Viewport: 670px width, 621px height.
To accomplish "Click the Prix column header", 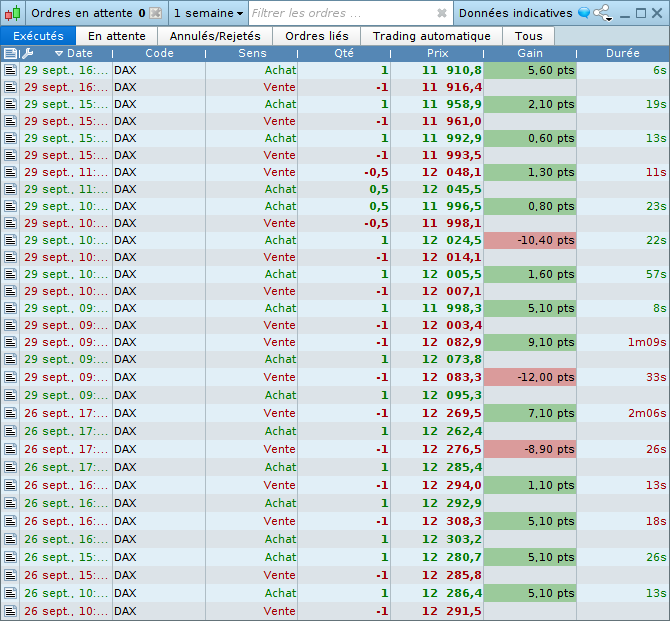I will pyautogui.click(x=437, y=53).
